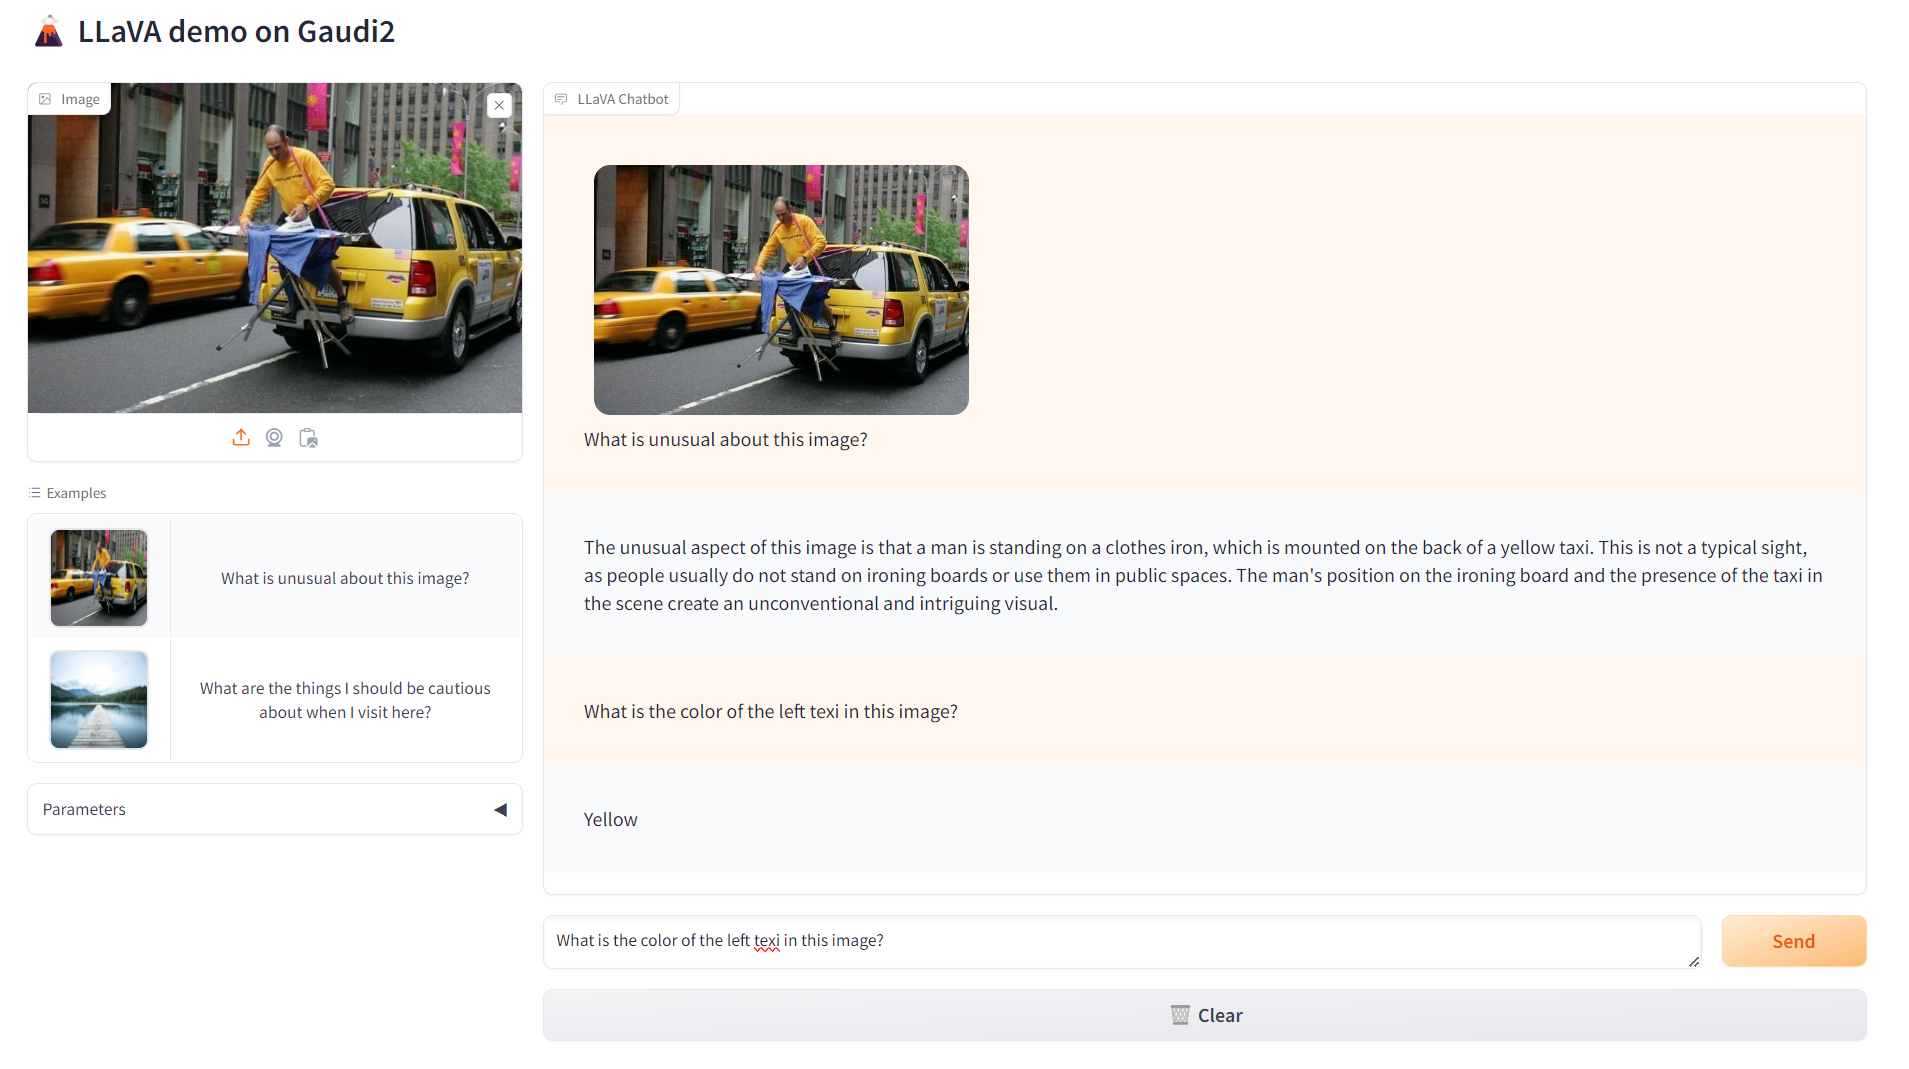Click the text box resize handle
The image size is (1909, 1069).
pos(1693,961)
